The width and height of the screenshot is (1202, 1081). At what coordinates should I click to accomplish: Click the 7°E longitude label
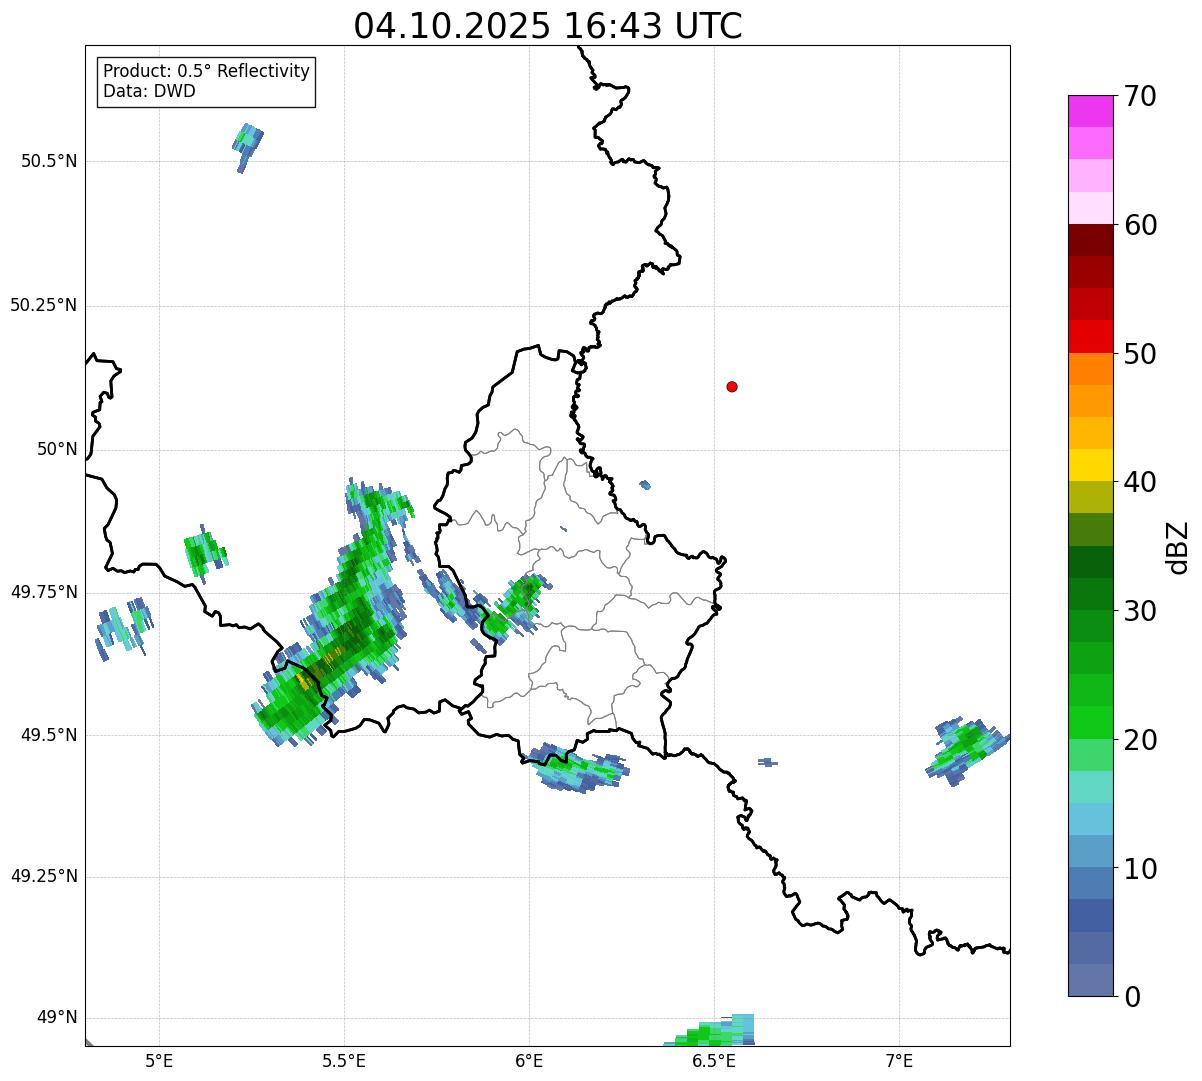coord(899,1060)
